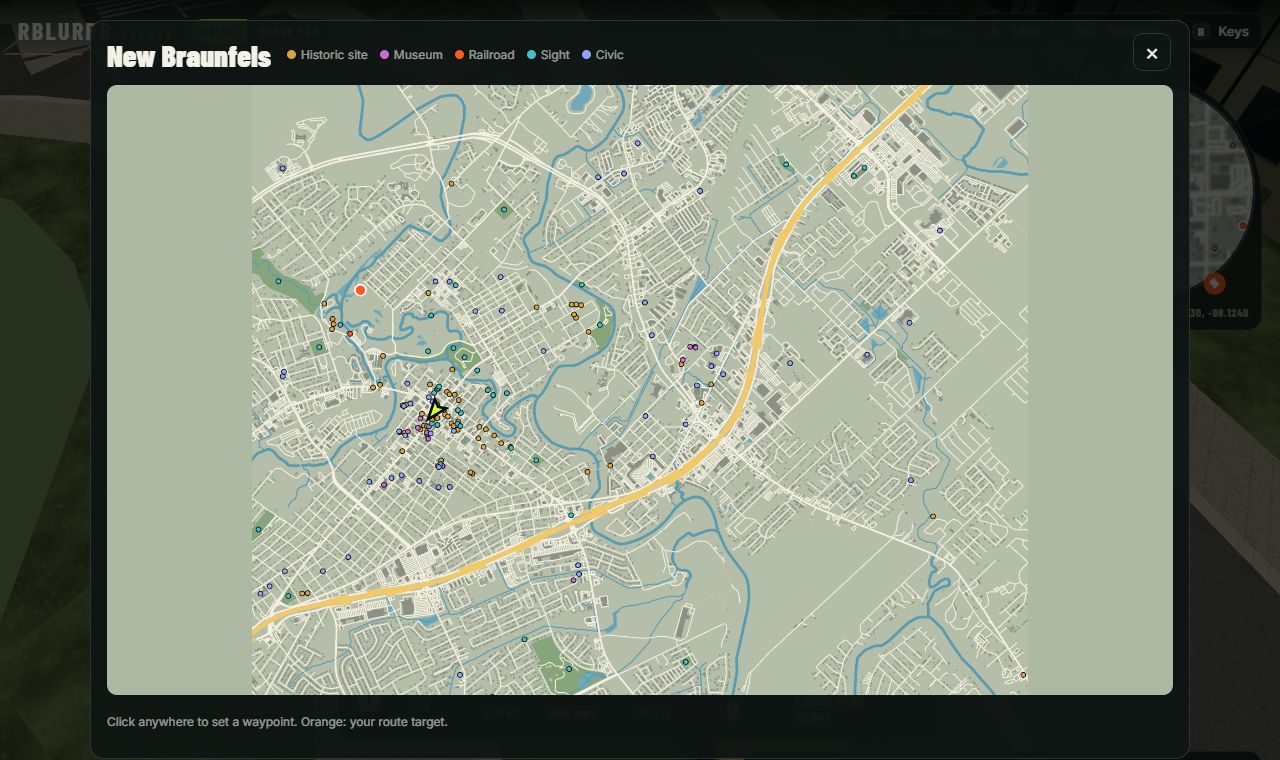The height and width of the screenshot is (760, 1280).
Task: Click the Historic site legend entry
Action: (x=327, y=55)
